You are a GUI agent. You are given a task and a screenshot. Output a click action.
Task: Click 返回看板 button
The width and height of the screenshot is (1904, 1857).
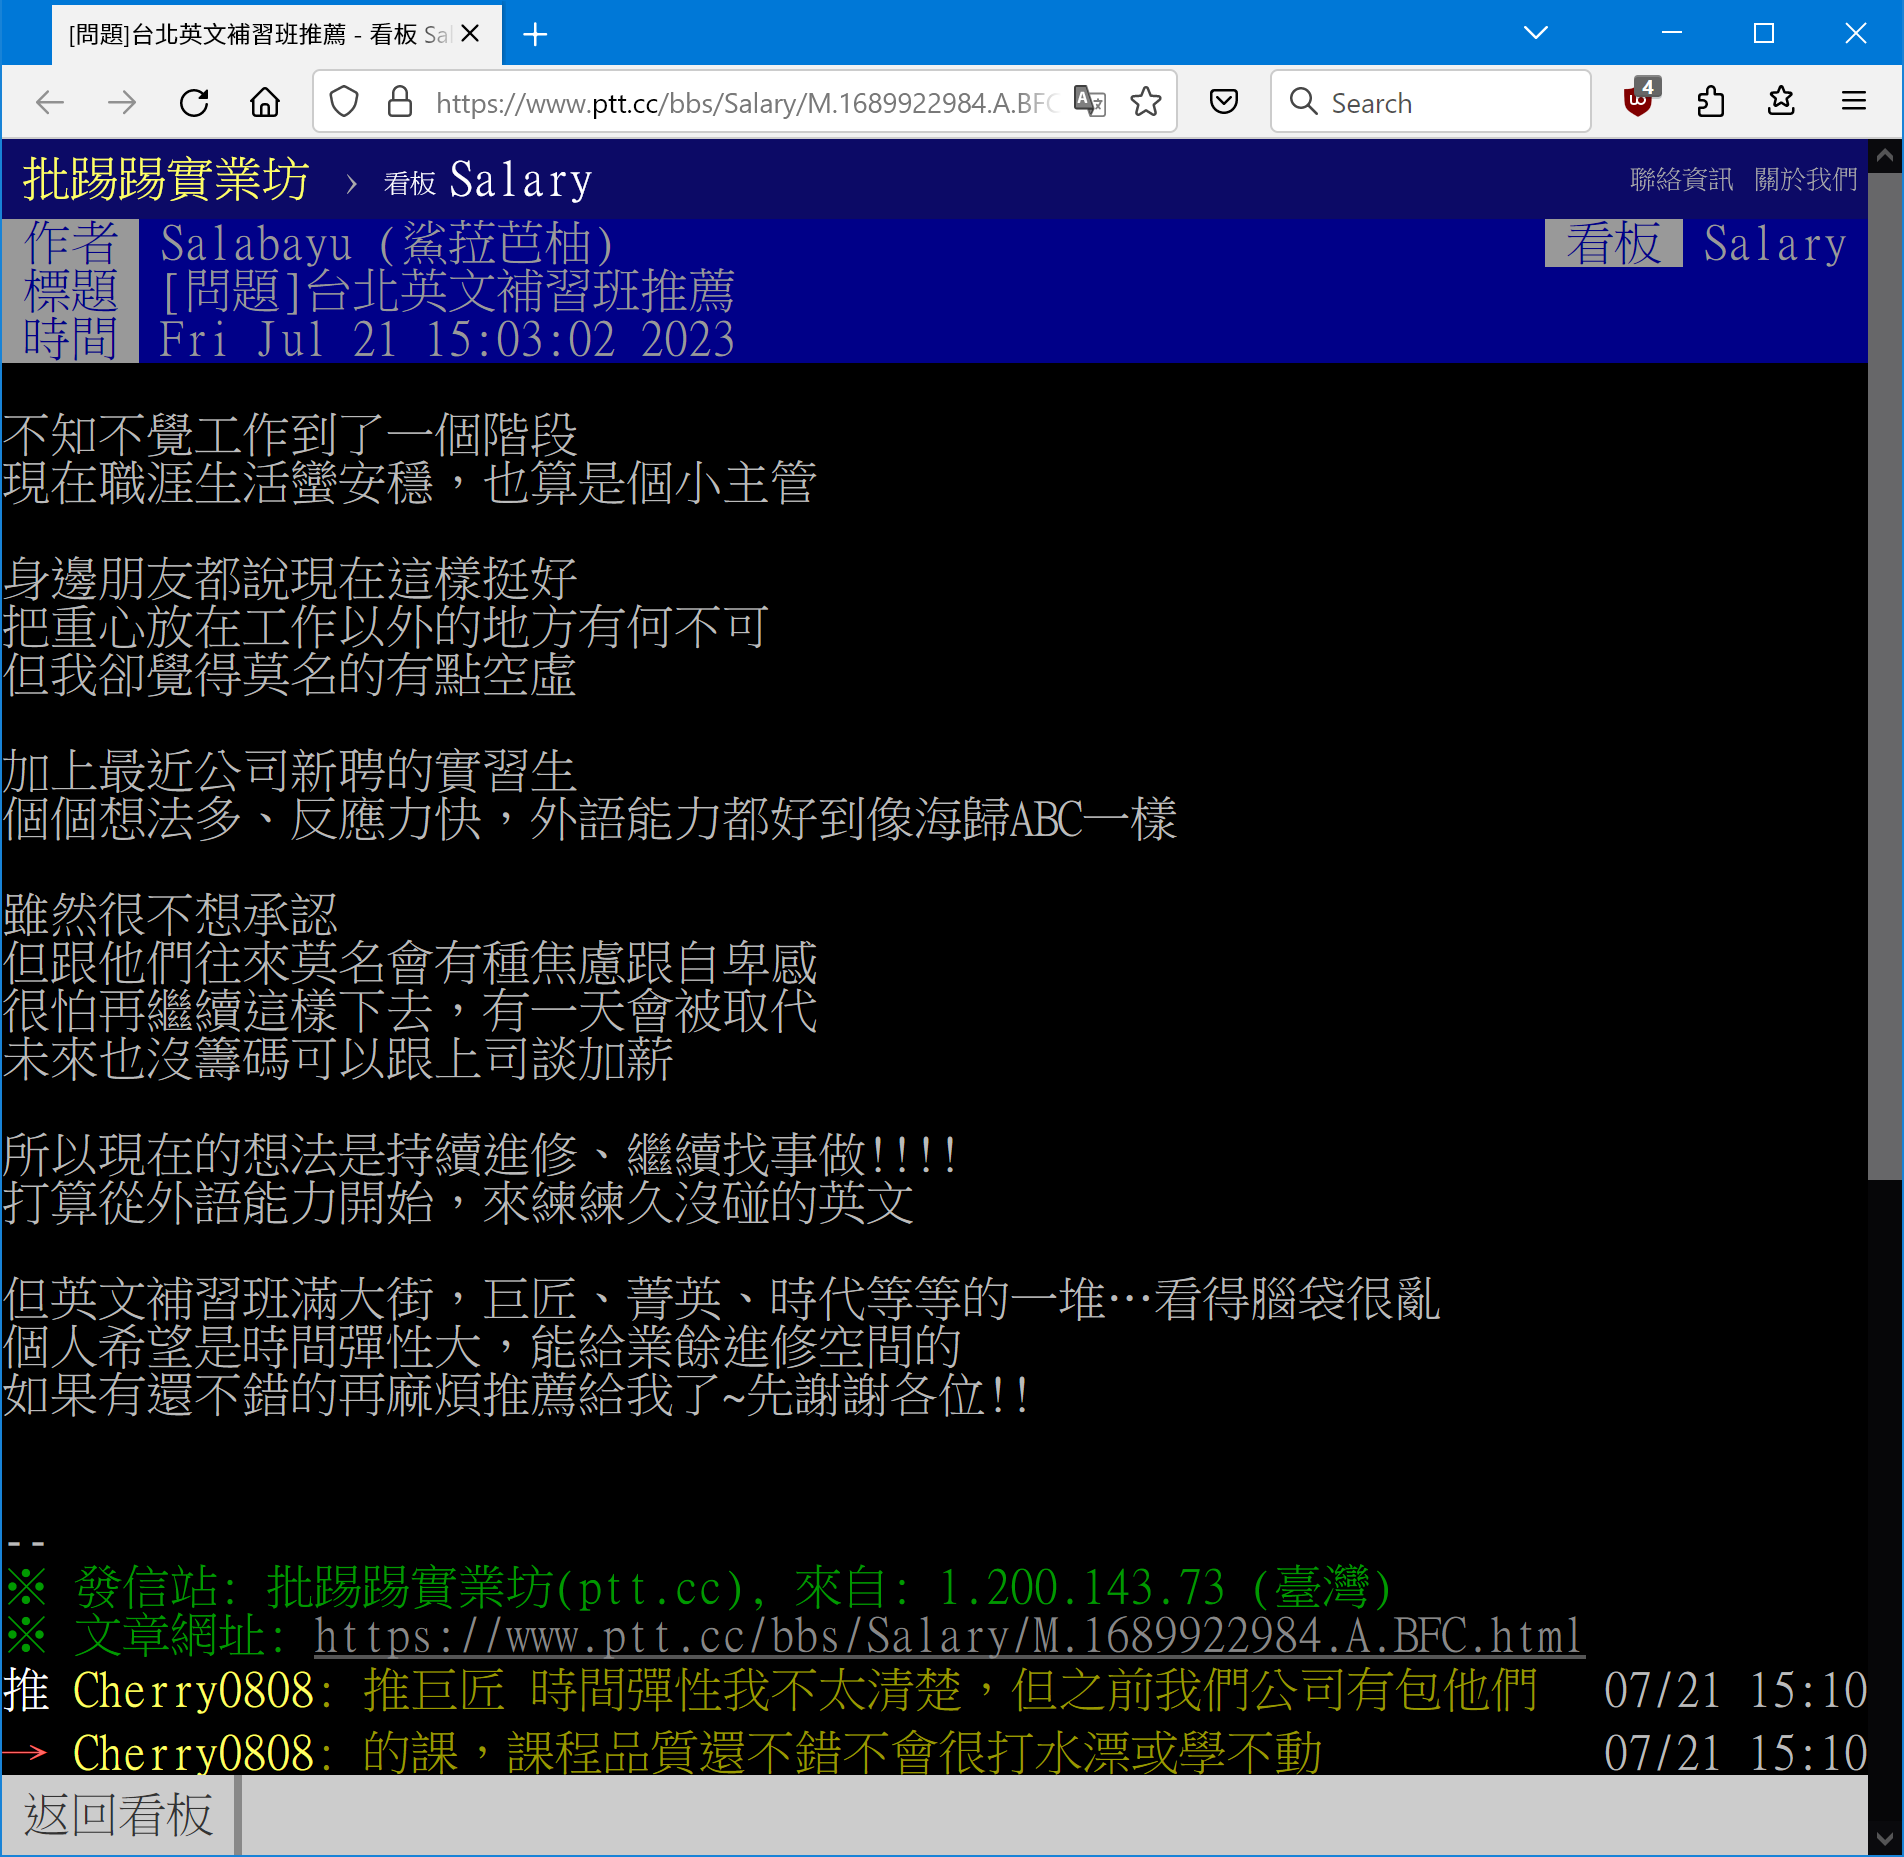point(119,1814)
